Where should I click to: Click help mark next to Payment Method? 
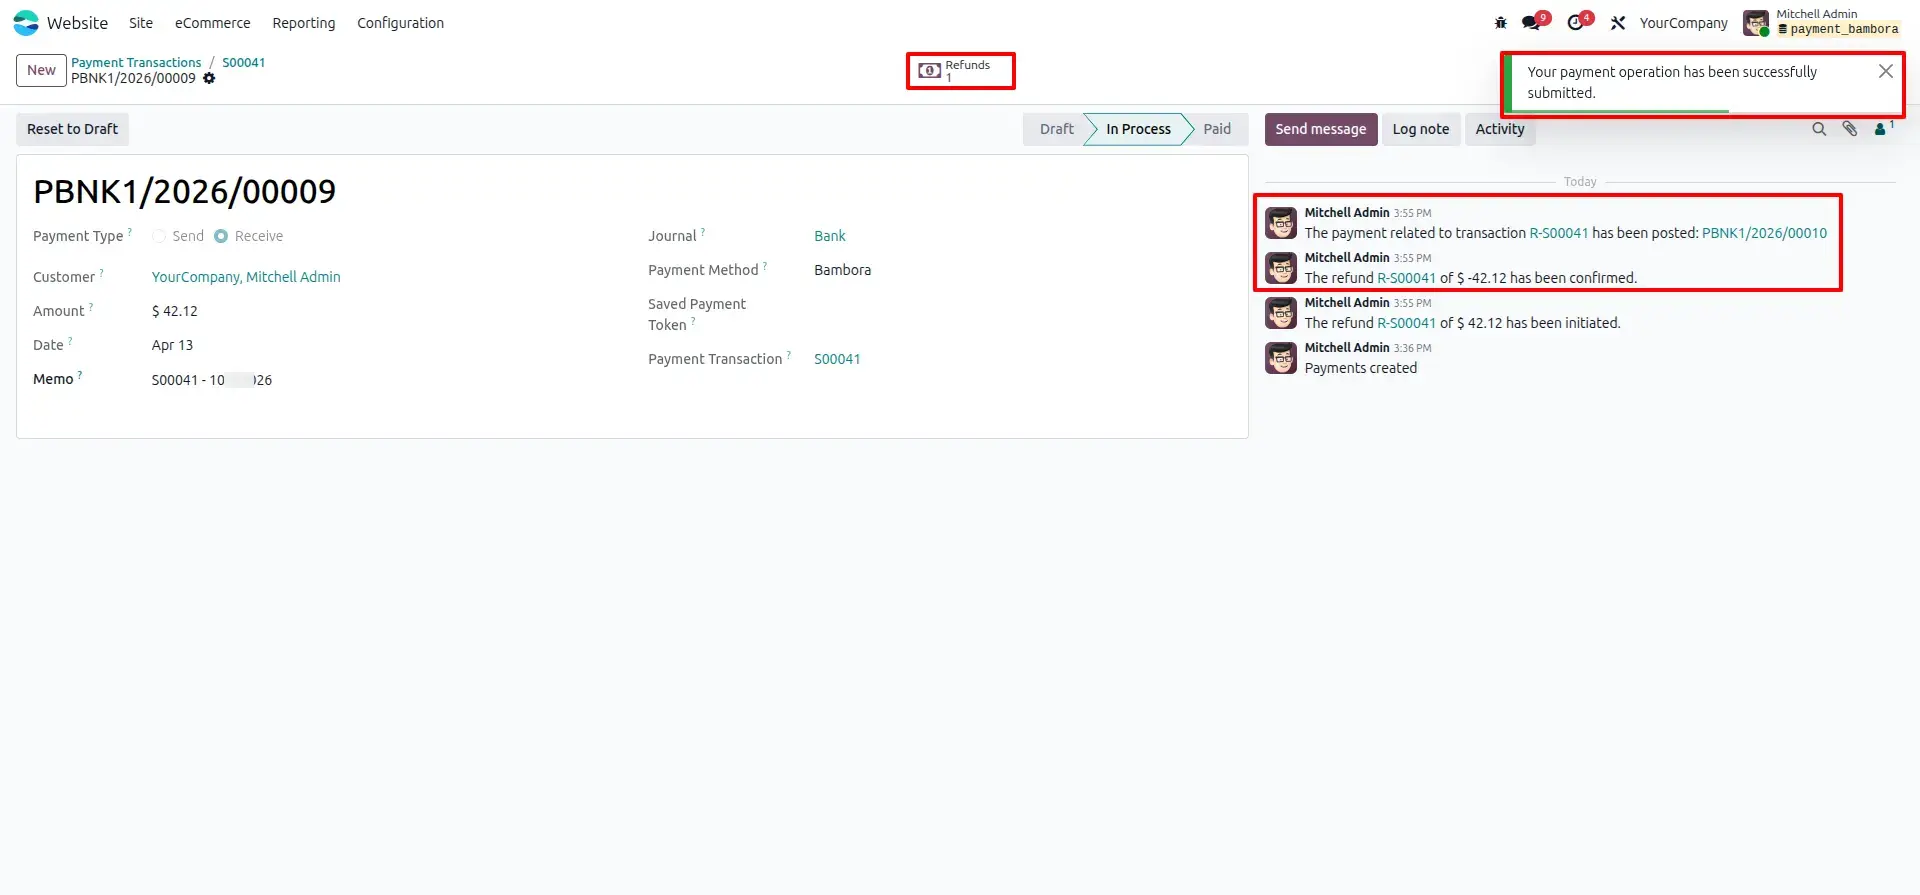point(765,266)
